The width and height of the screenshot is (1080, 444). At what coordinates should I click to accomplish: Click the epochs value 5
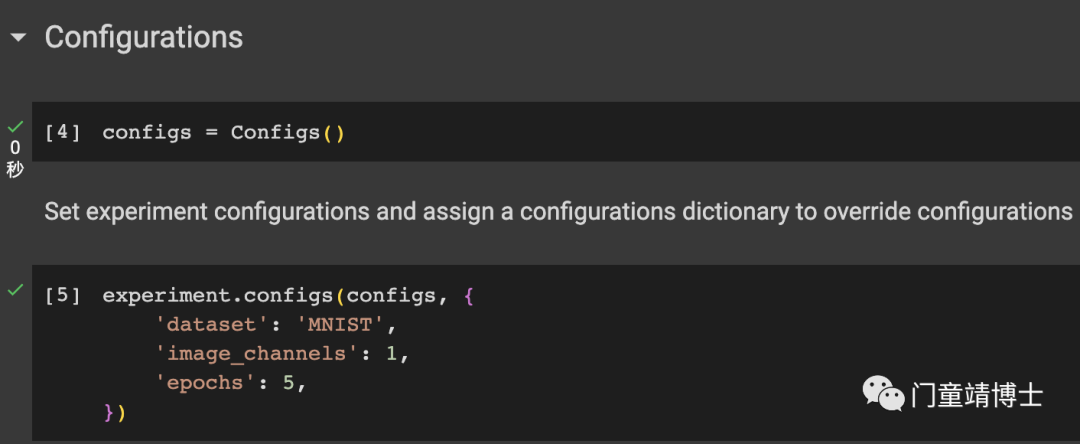289,382
